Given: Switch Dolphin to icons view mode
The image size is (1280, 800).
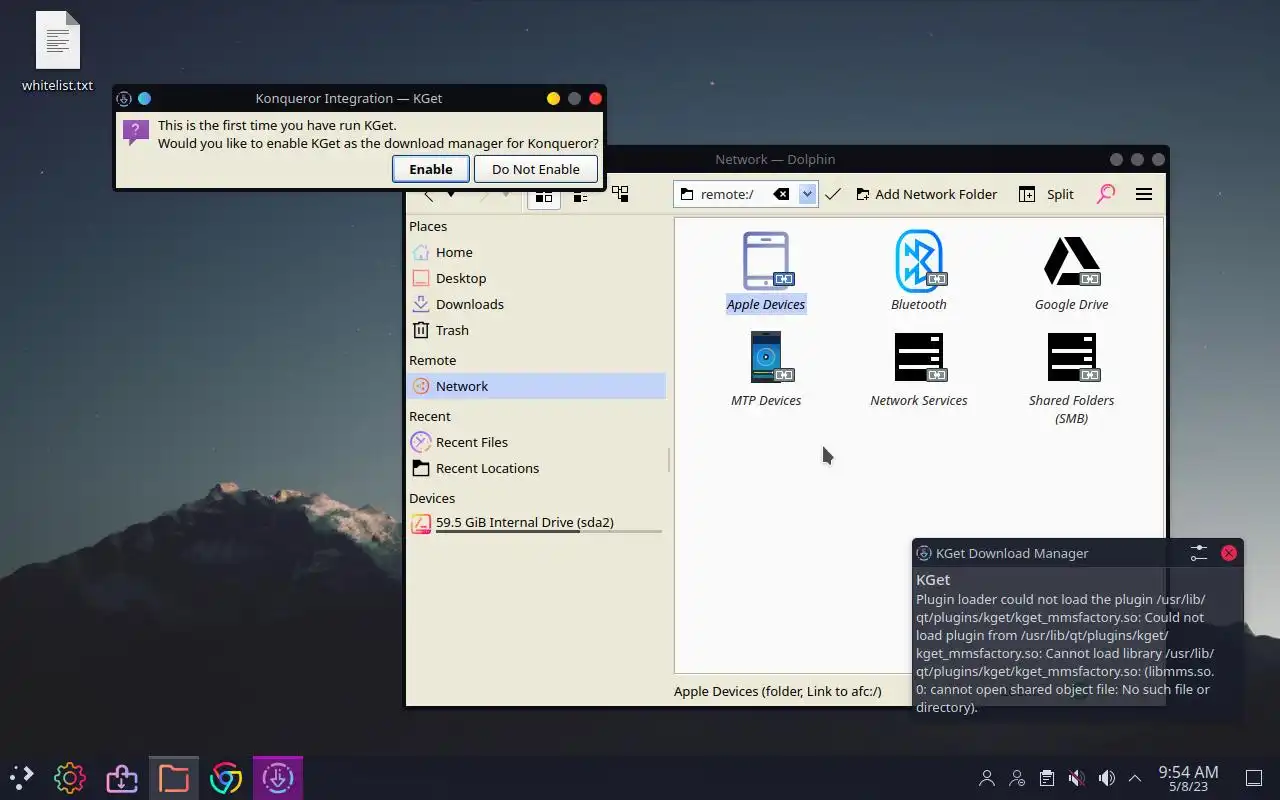Looking at the screenshot, I should [544, 195].
